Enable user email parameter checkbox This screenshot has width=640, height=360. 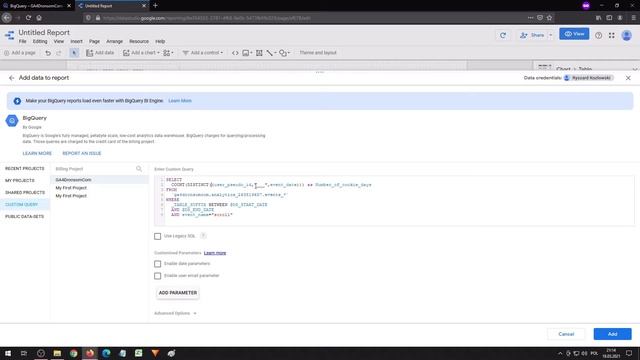click(158, 276)
